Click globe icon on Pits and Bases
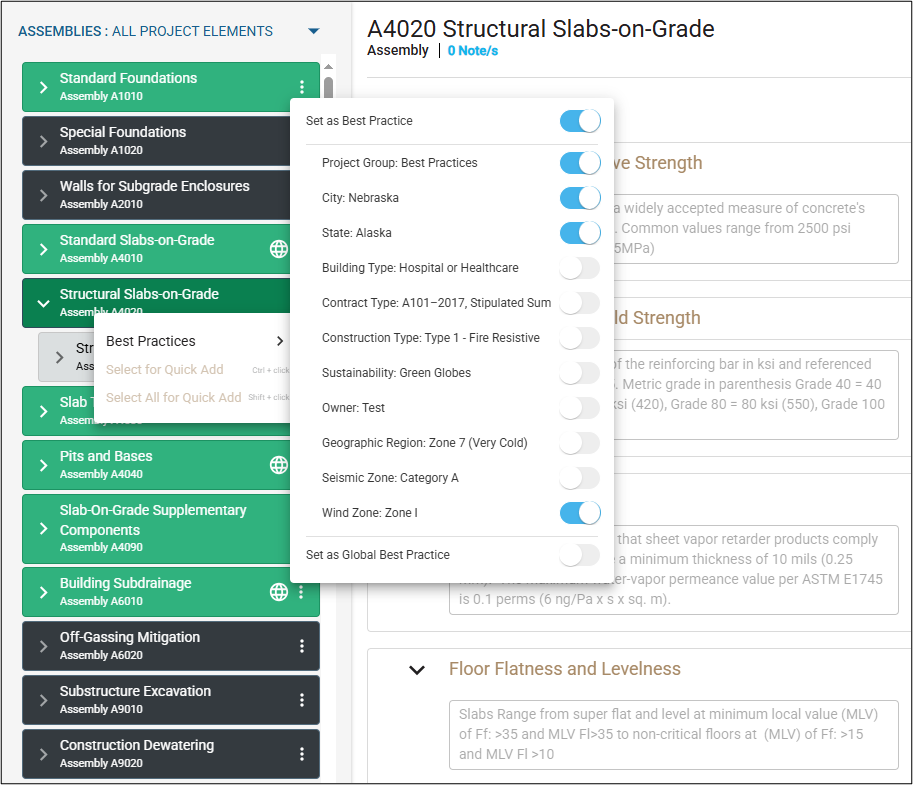913x785 pixels. coord(279,465)
